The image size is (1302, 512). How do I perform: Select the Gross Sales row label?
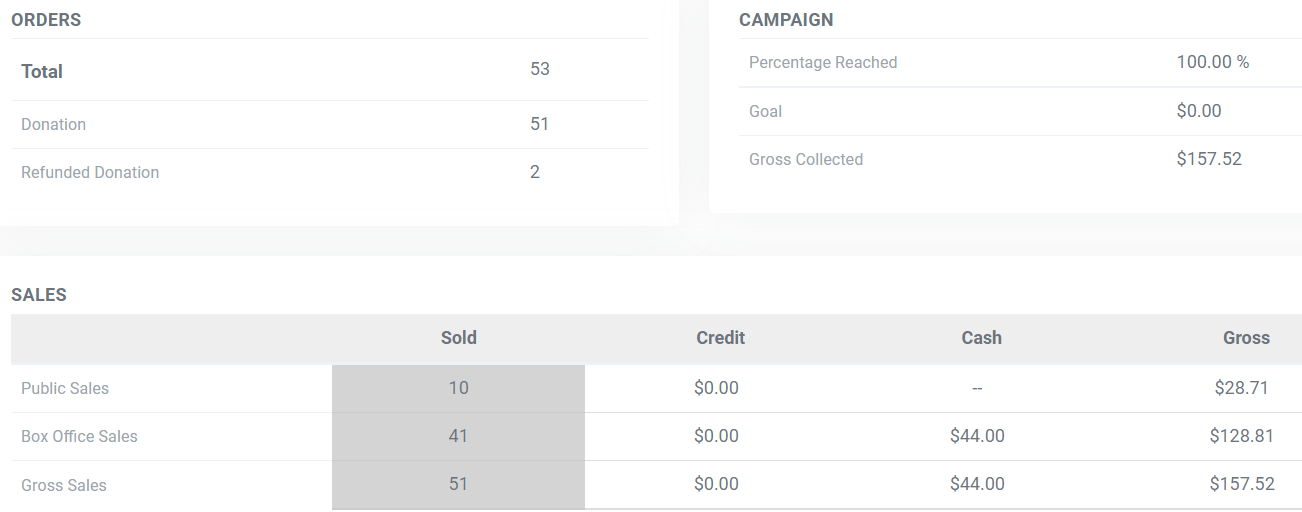click(64, 485)
